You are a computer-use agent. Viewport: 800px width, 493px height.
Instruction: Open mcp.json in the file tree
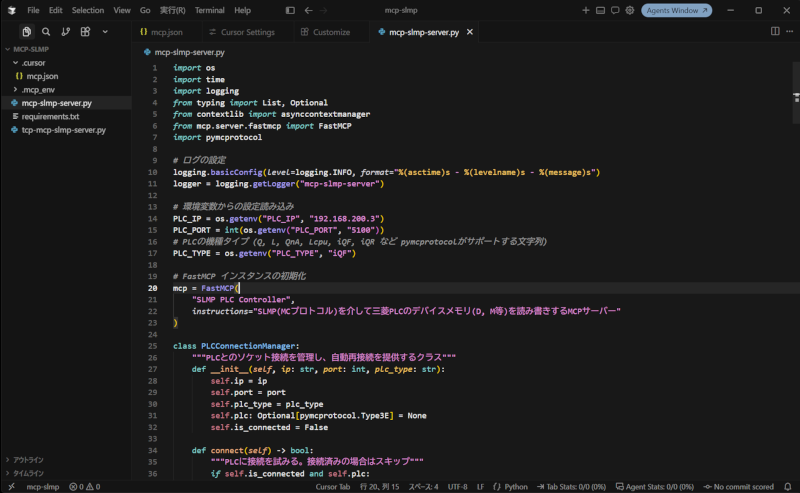coord(66,76)
